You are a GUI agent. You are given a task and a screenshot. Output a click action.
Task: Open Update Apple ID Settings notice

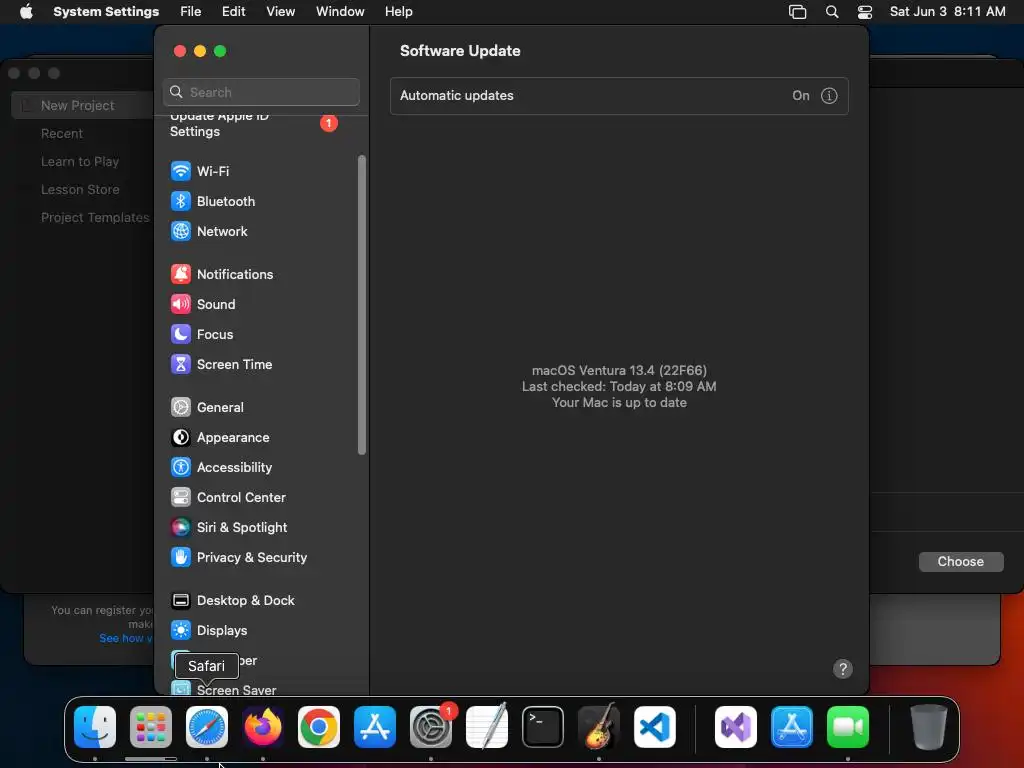(255, 124)
